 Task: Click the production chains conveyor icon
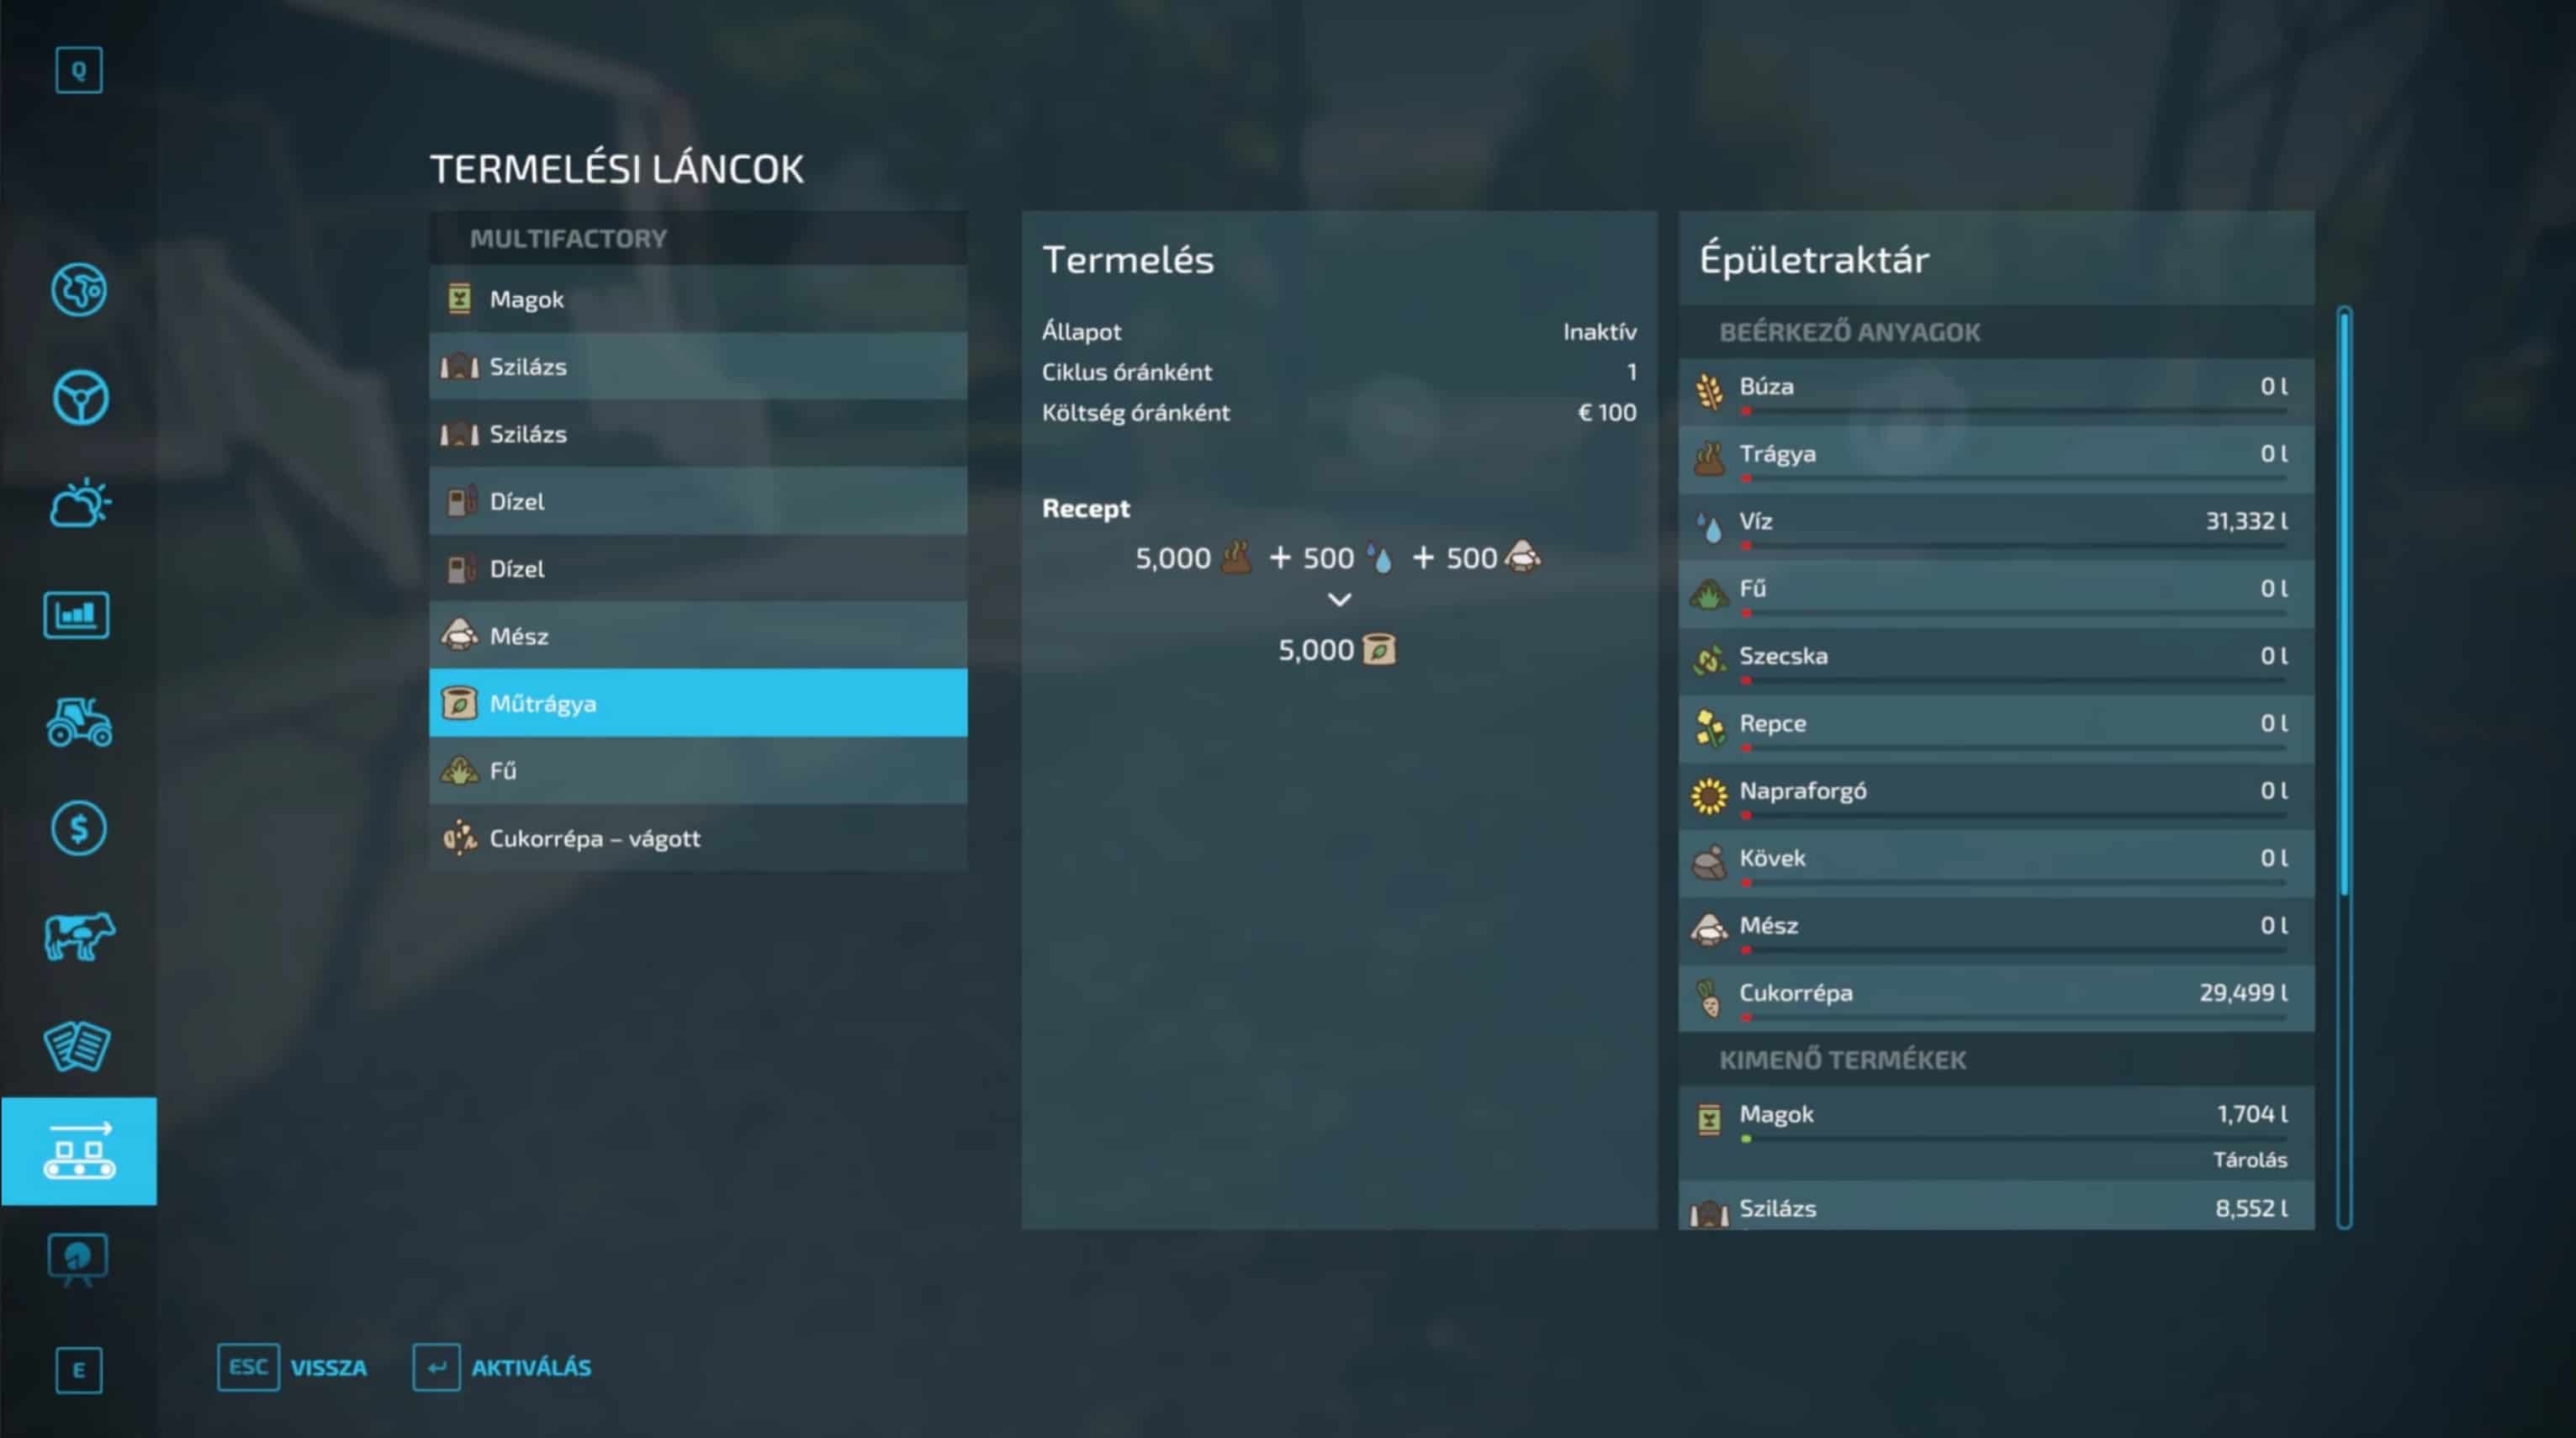tap(79, 1151)
